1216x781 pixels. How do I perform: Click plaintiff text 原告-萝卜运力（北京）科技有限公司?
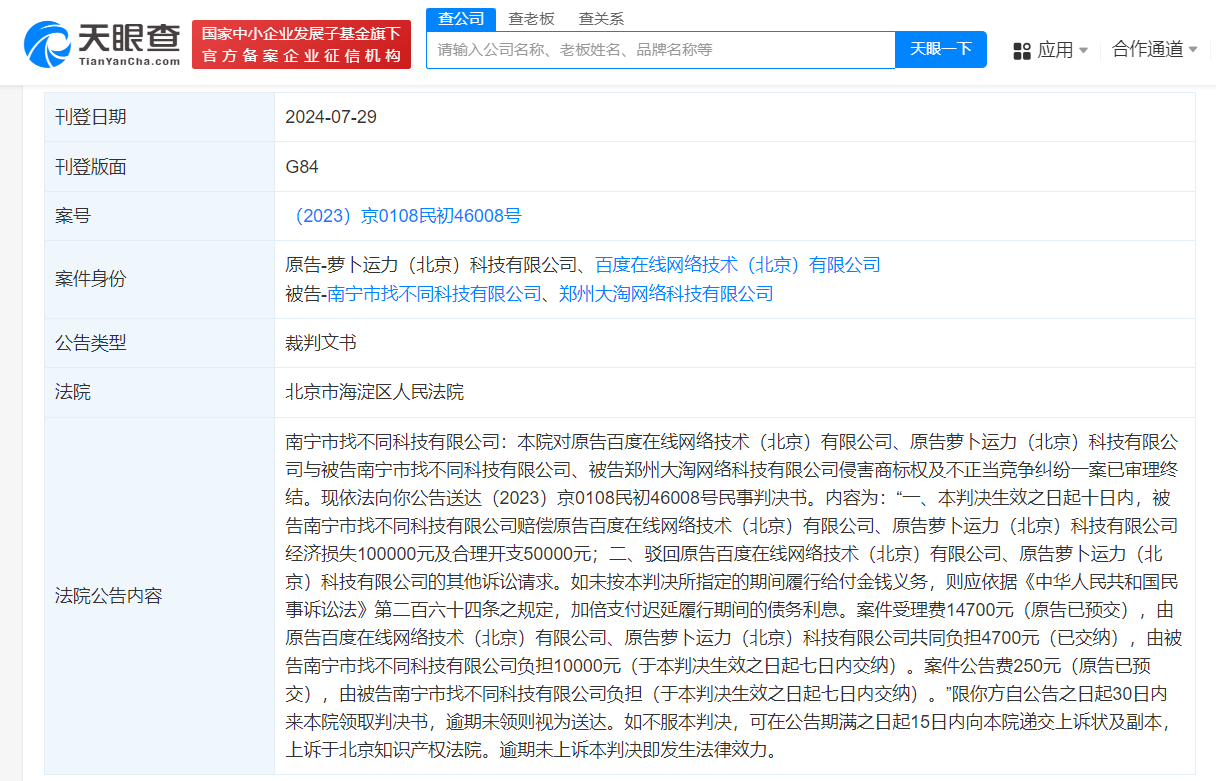[x=431, y=265]
